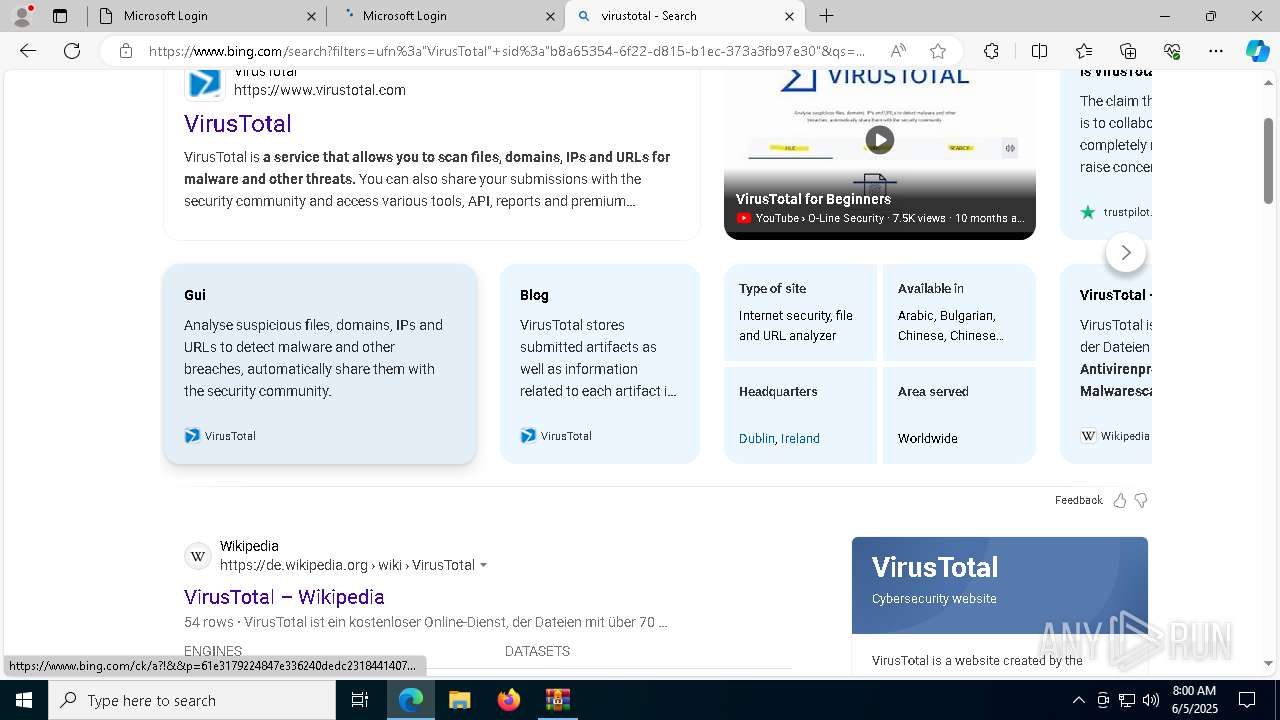The image size is (1280, 720).
Task: Open WinRAR from taskbar
Action: pos(557,700)
